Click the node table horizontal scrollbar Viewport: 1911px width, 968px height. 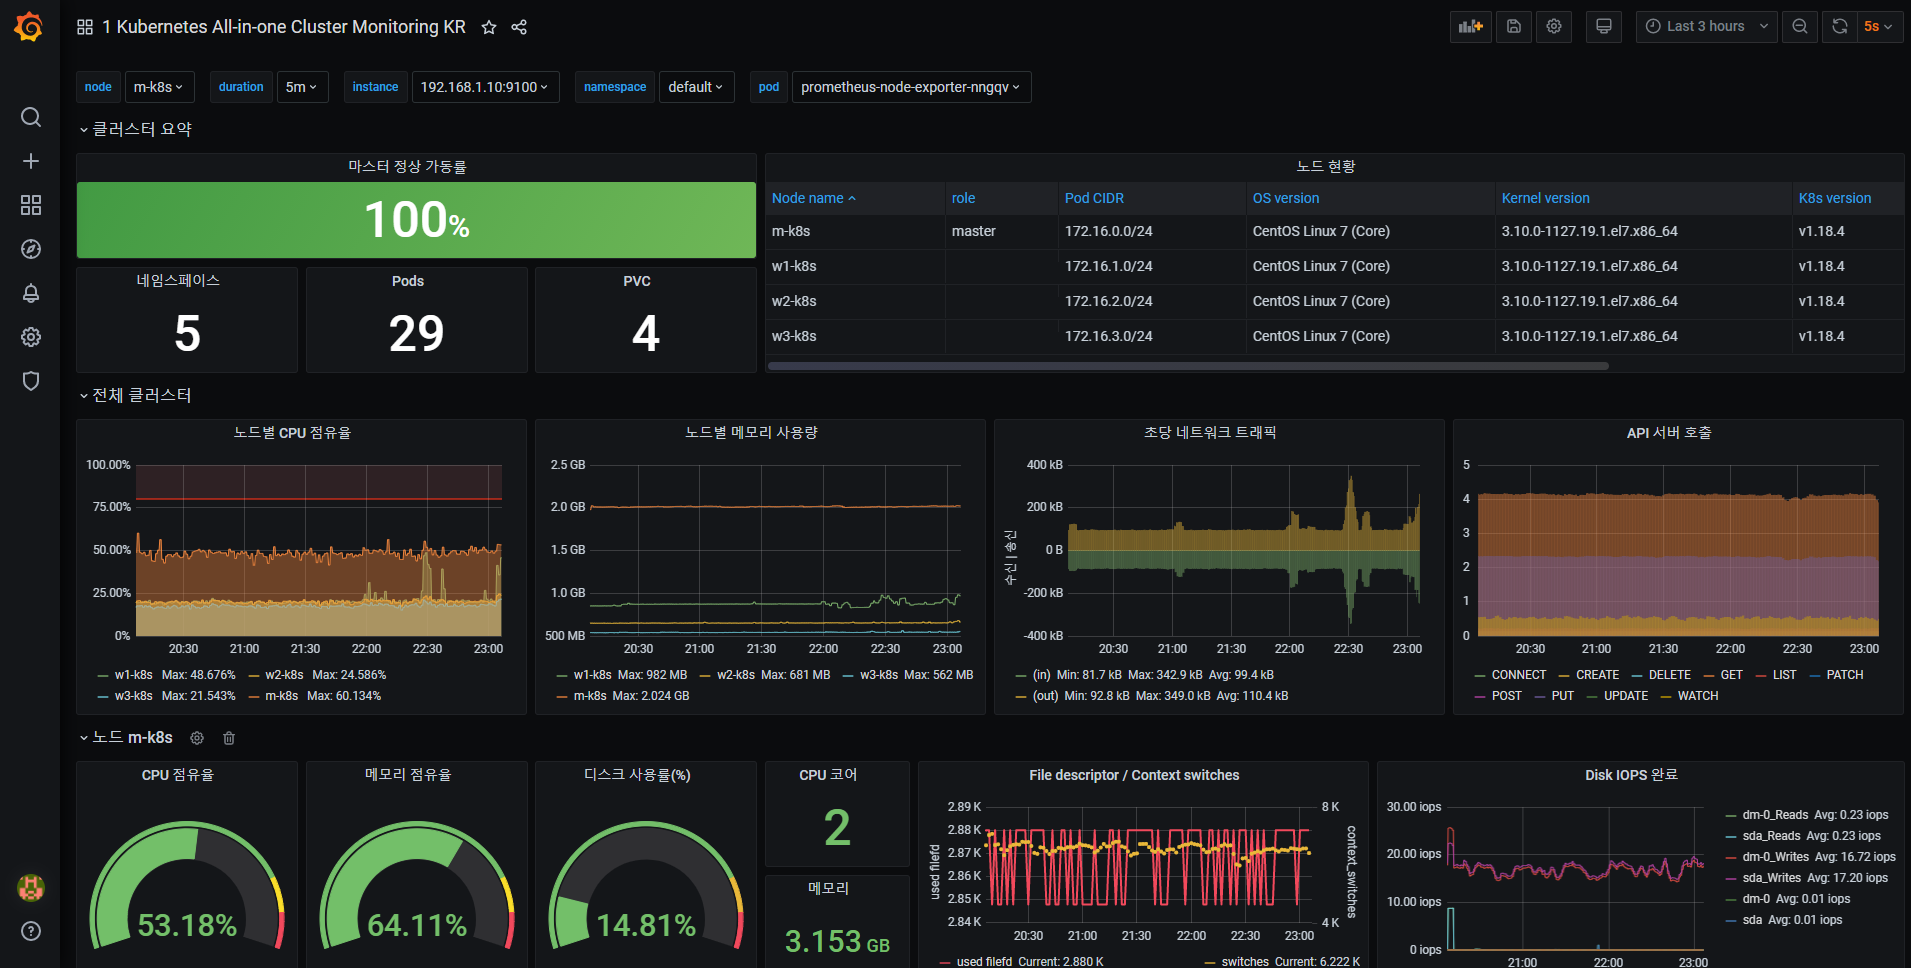[x=1188, y=366]
